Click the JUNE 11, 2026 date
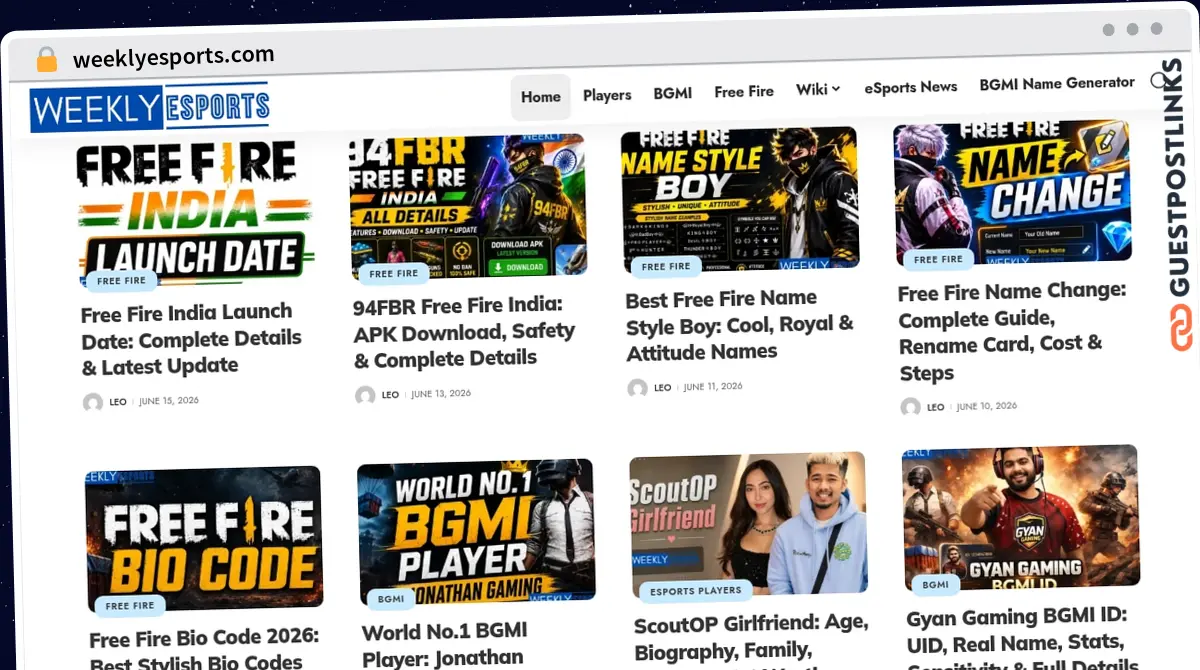 pos(713,387)
